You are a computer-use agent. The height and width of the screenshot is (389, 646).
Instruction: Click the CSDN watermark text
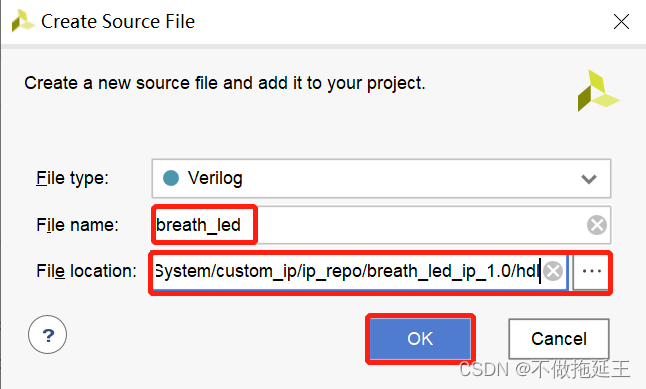(544, 369)
